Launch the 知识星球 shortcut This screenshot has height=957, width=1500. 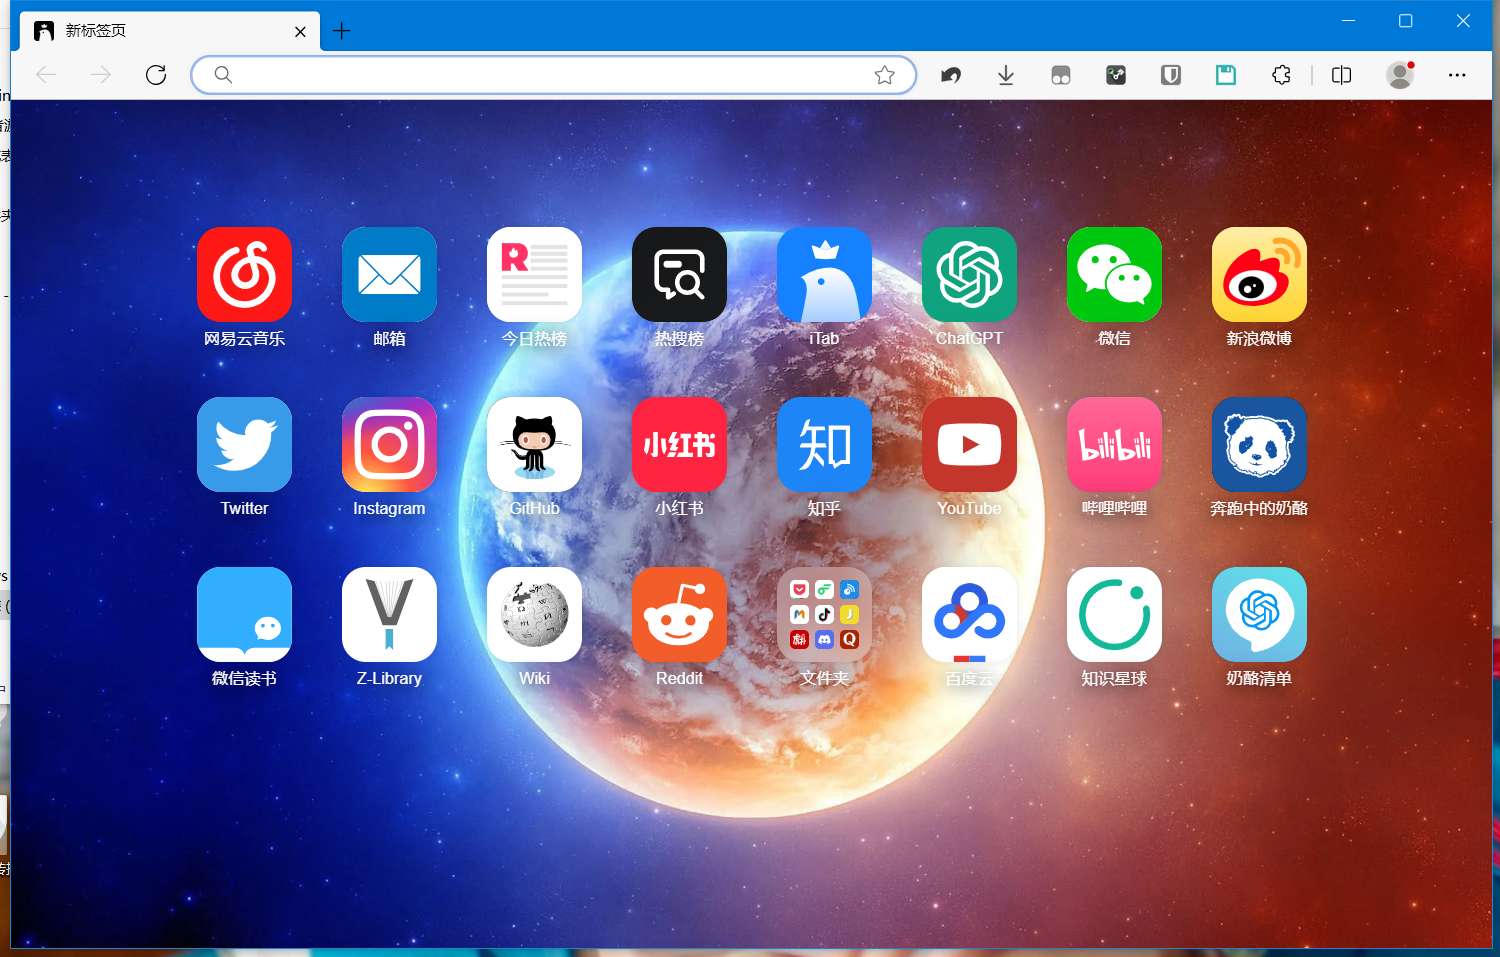coord(1114,614)
